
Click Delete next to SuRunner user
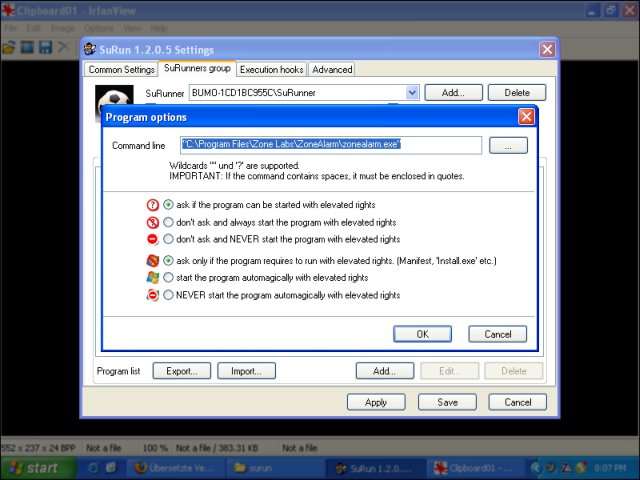pos(517,92)
